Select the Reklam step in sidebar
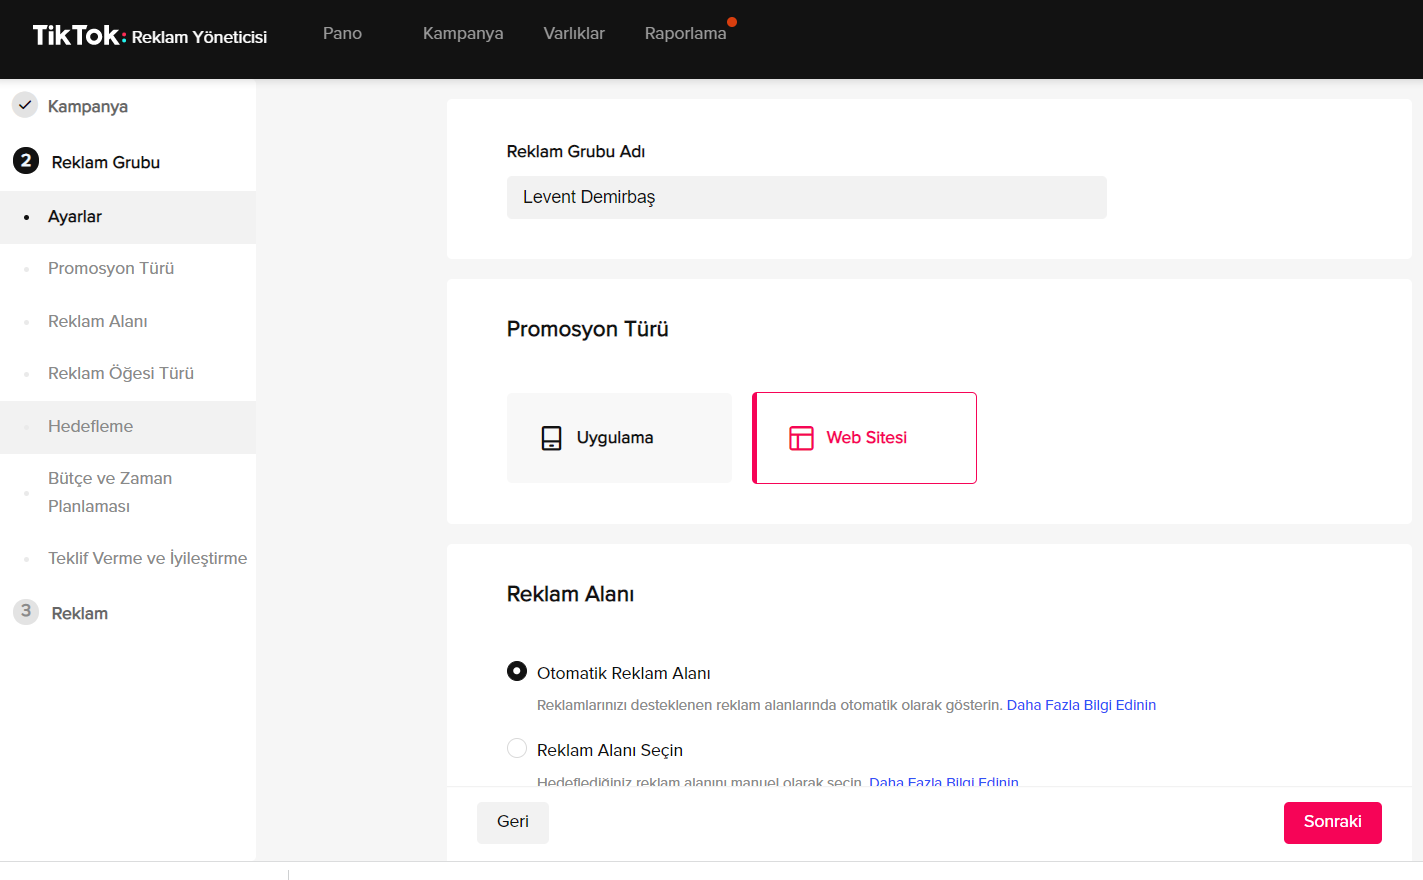This screenshot has width=1423, height=880. (x=80, y=613)
